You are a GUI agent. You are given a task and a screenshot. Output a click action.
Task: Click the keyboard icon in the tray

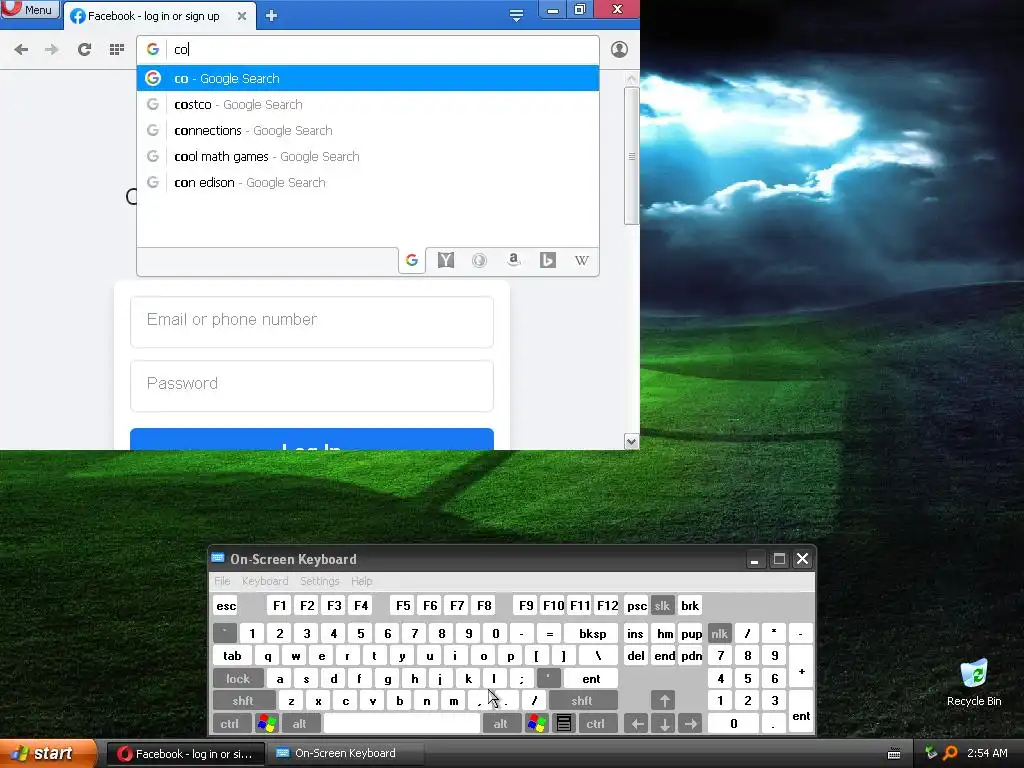point(894,754)
